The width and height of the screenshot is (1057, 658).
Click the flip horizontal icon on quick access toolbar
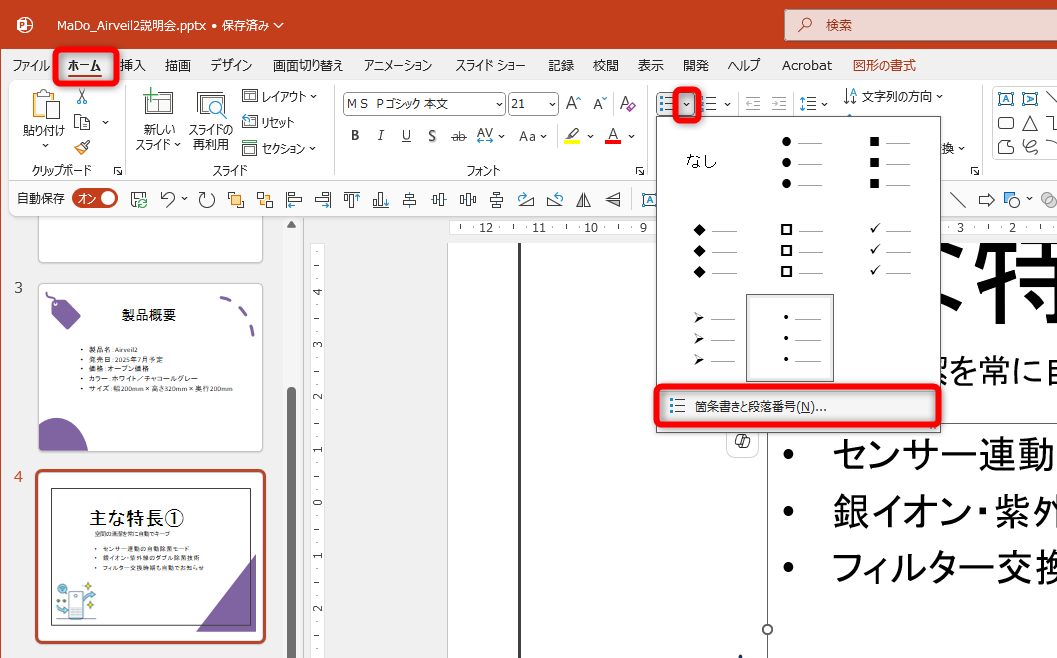pos(583,199)
